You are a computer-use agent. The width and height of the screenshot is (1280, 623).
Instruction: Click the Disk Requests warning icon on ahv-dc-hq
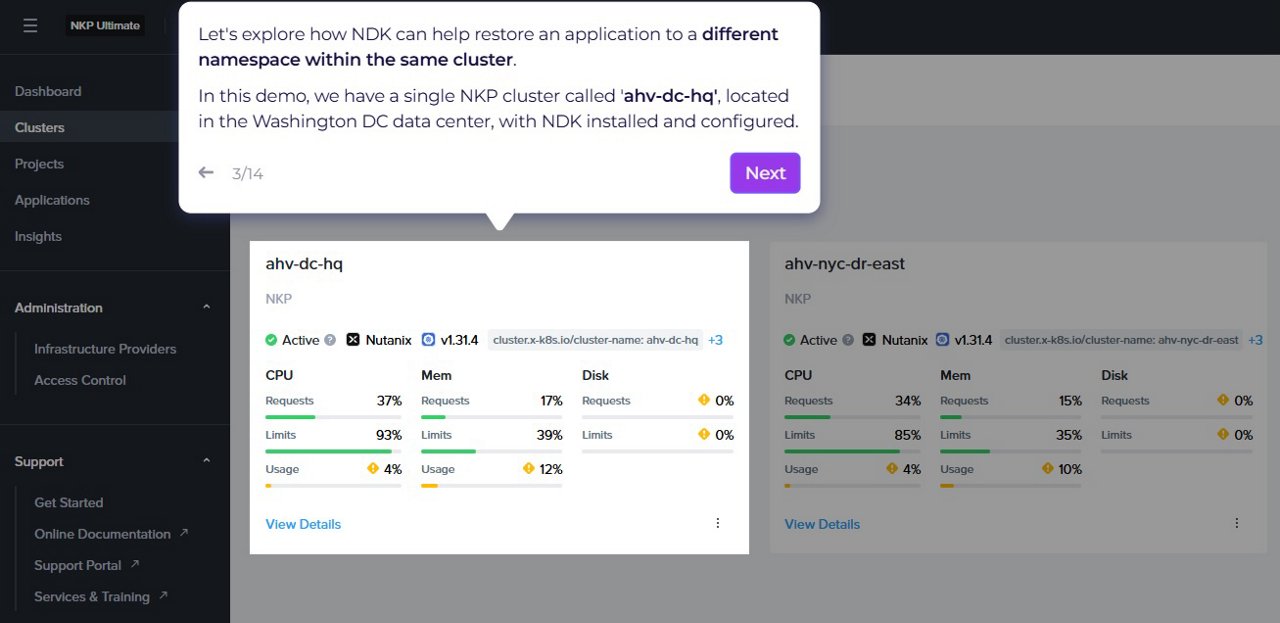click(704, 401)
